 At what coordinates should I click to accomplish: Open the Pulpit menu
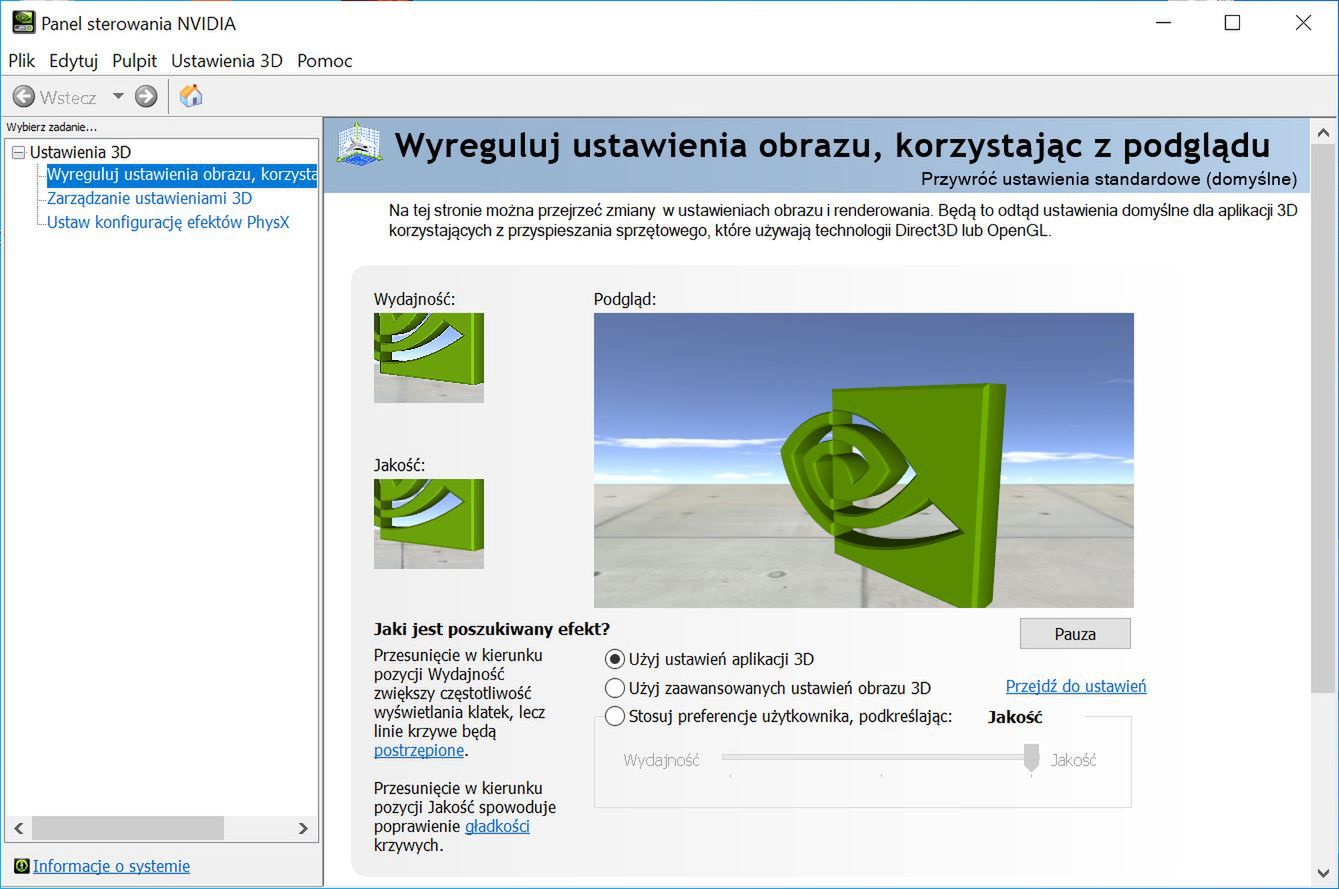click(134, 61)
